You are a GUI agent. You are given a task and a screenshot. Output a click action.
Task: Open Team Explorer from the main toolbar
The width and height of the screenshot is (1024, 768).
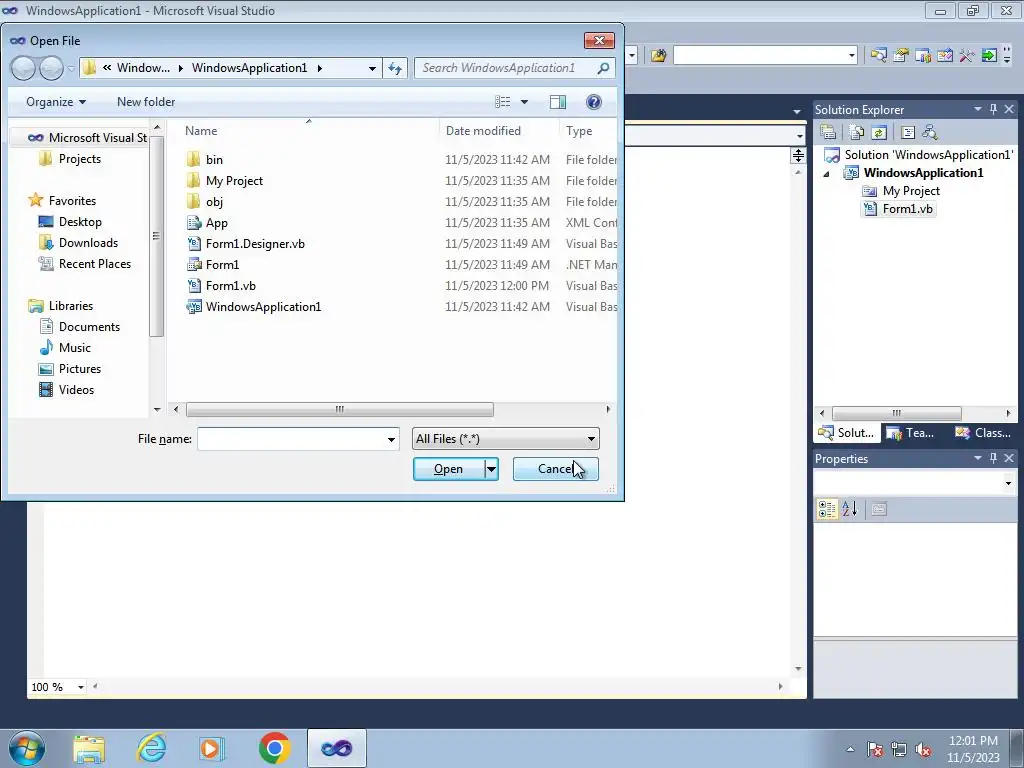point(923,56)
